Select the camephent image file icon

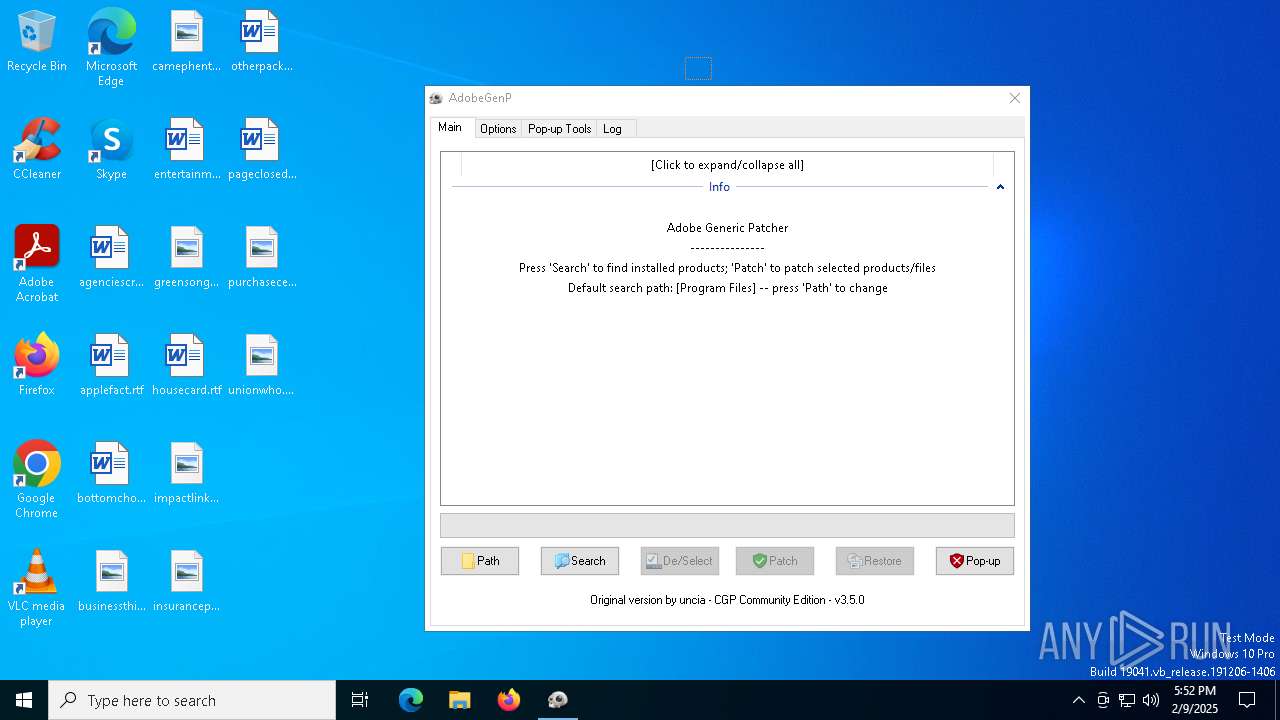[x=186, y=41]
